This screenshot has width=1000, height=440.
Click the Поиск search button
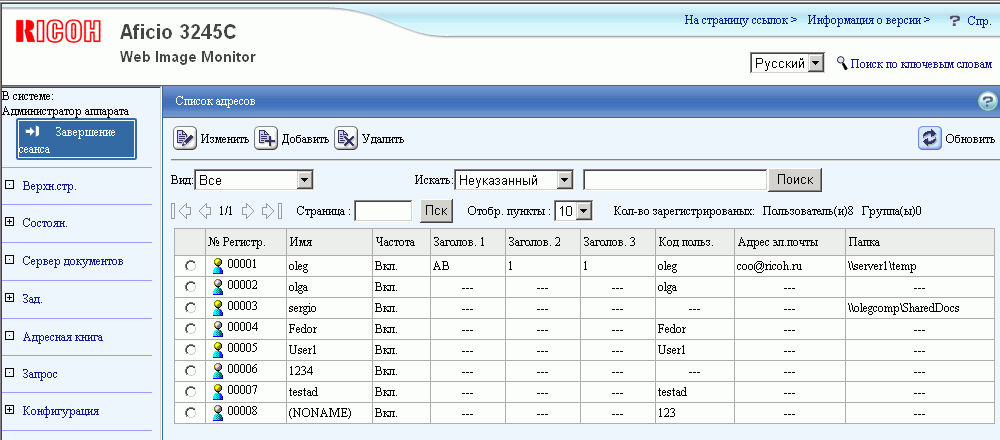pyautogui.click(x=794, y=180)
